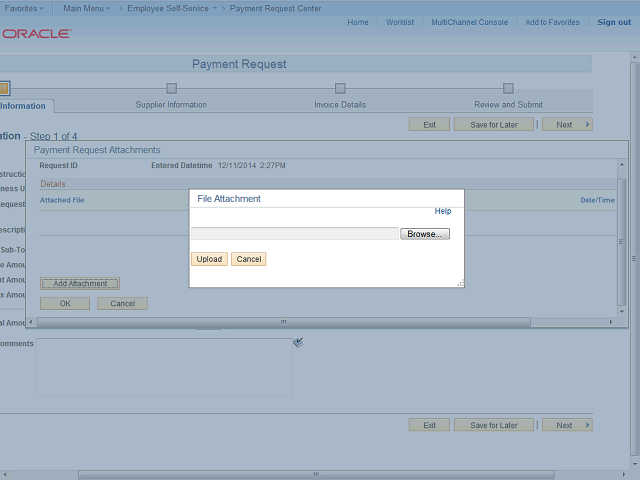Click the spell check icon beside Comments
Screen dimensions: 640x480
[x=298, y=342]
